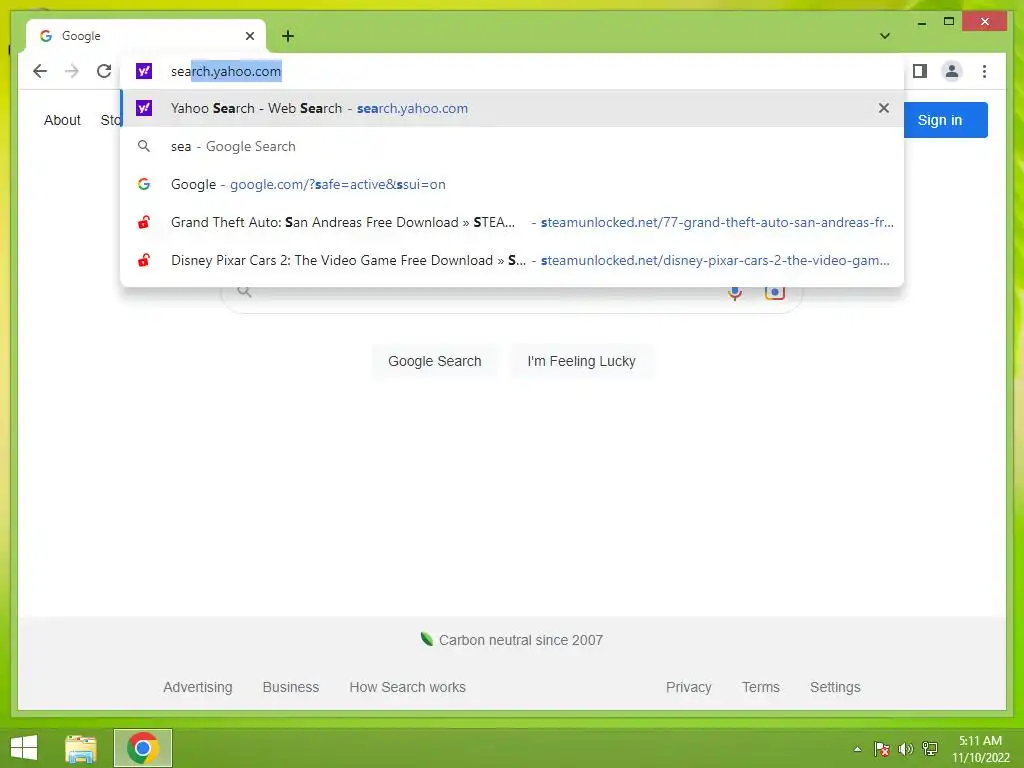Reload the page with refresh icon
Screen dimensions: 1024x768
(x=104, y=71)
